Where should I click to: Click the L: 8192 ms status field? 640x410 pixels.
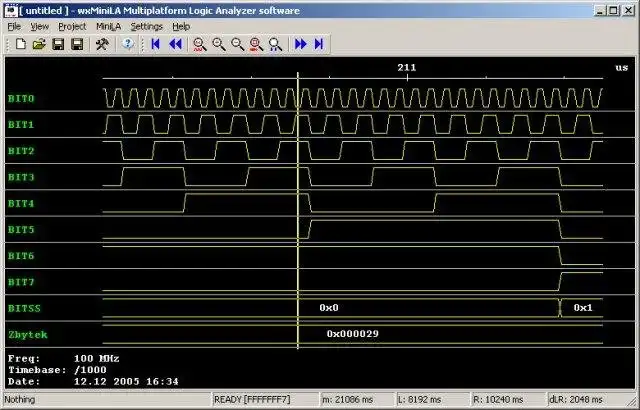click(x=433, y=399)
